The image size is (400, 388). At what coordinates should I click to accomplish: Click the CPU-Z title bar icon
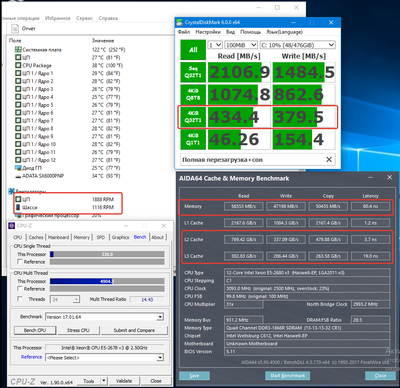(12, 226)
